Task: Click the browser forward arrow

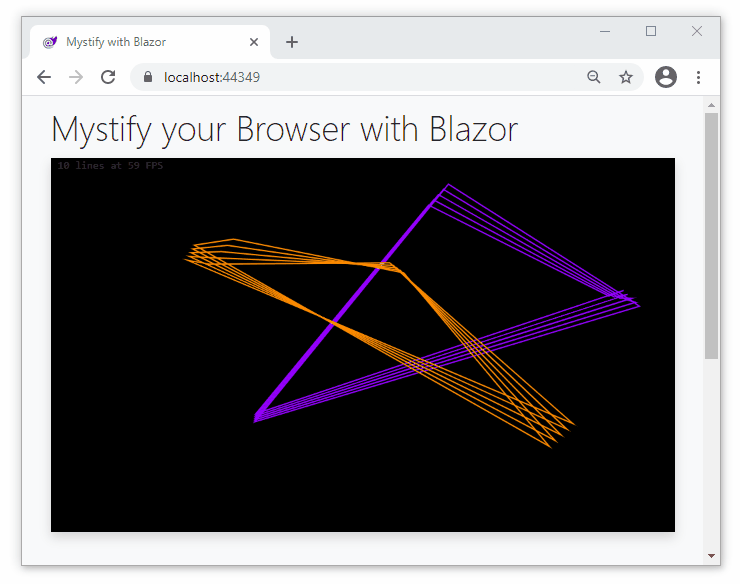Action: [76, 77]
